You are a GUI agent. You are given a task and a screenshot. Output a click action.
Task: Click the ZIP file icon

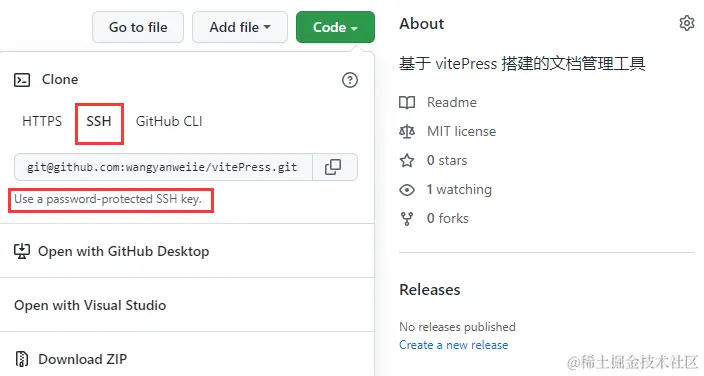(22, 359)
